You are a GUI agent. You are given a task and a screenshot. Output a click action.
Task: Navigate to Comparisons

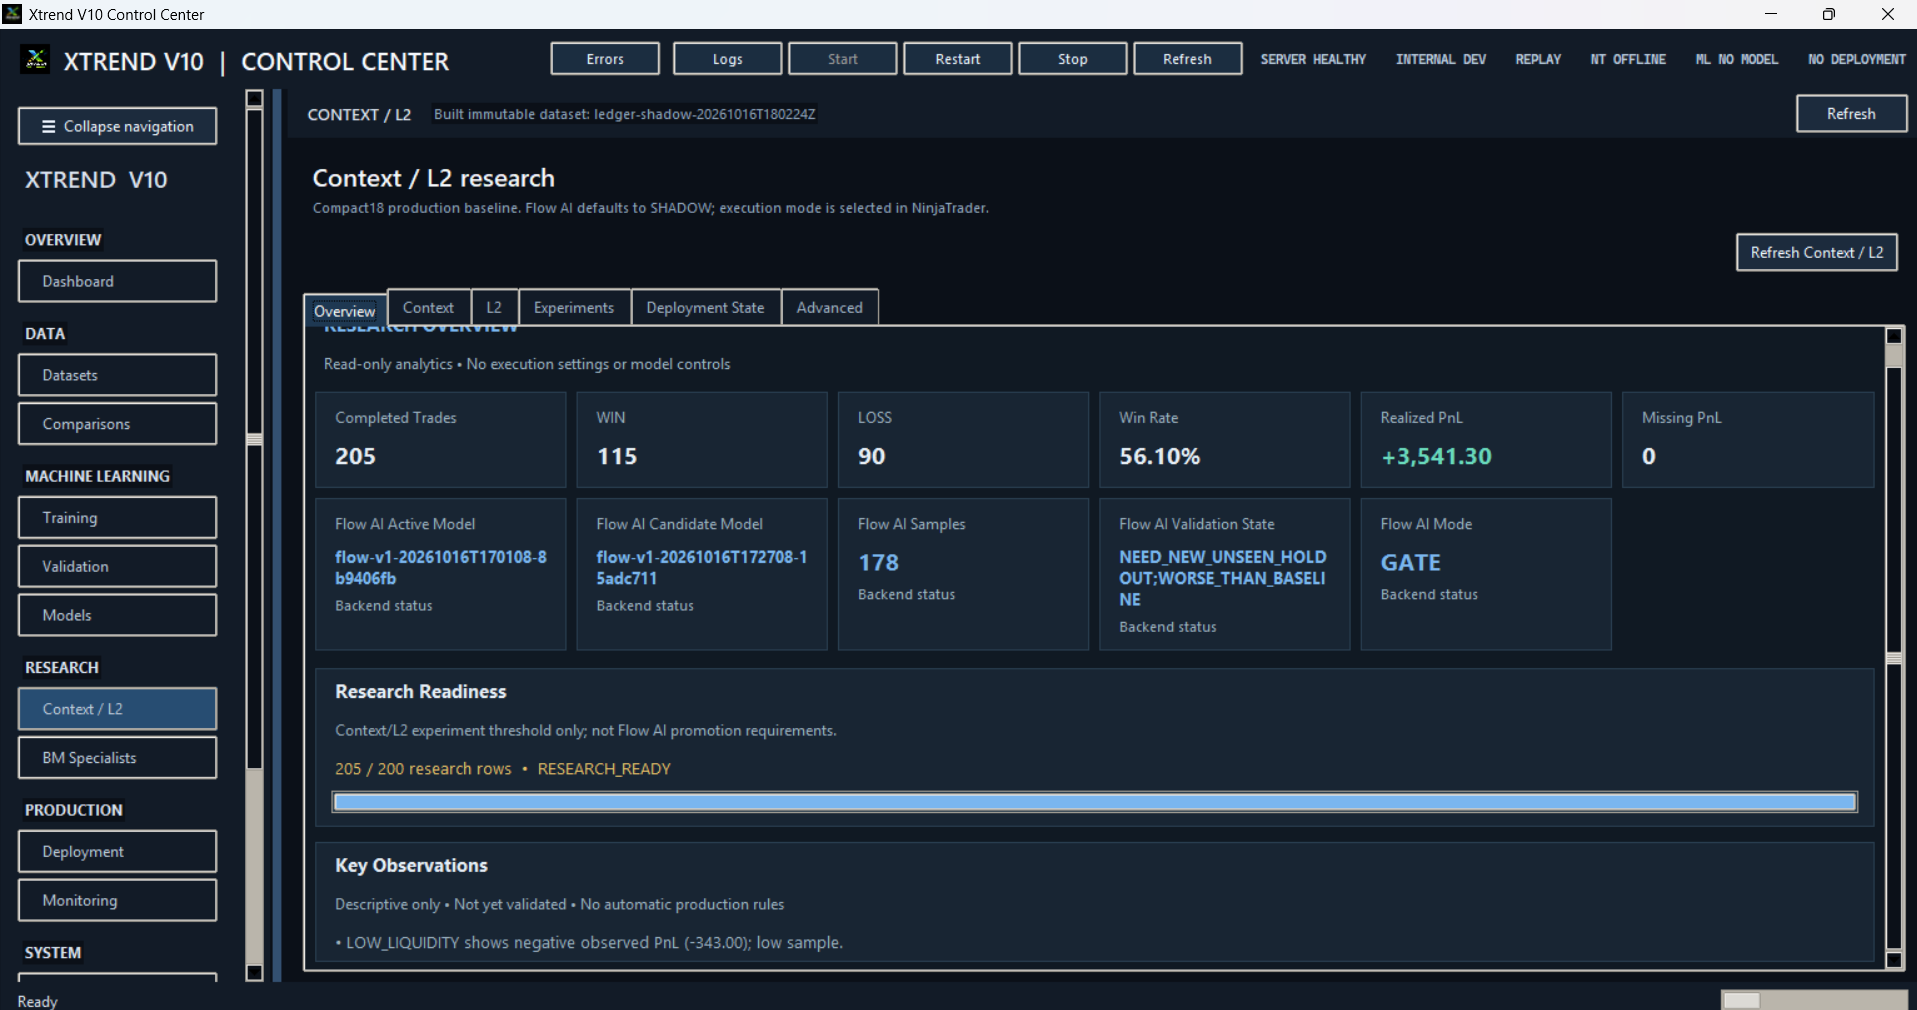(x=117, y=424)
